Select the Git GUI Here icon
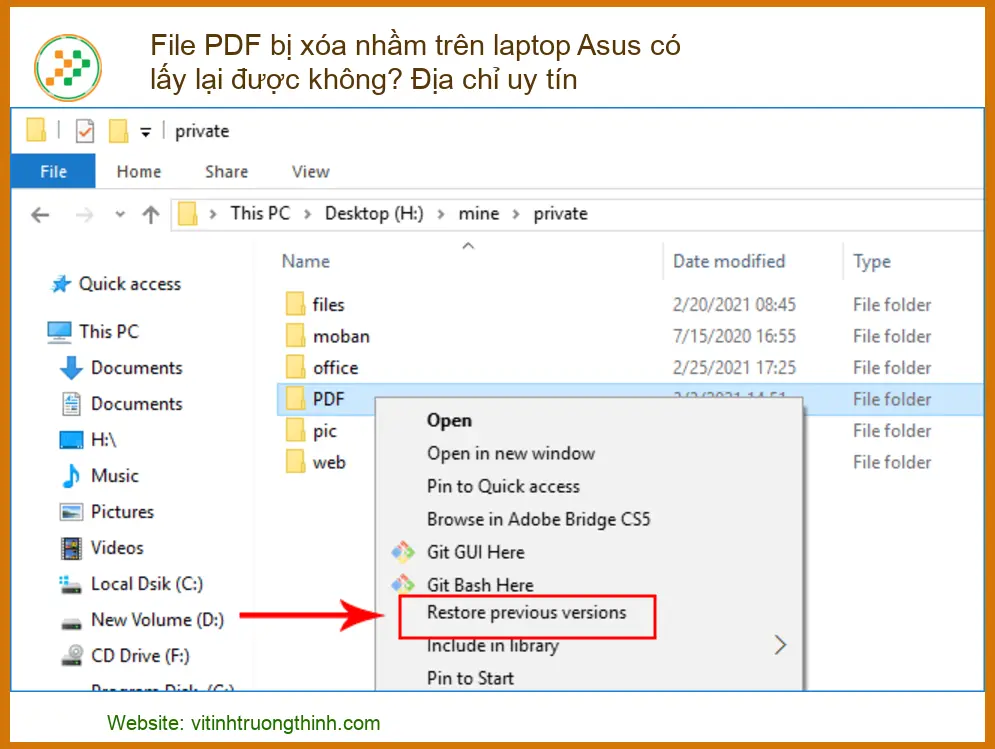This screenshot has width=995, height=749. [x=403, y=552]
